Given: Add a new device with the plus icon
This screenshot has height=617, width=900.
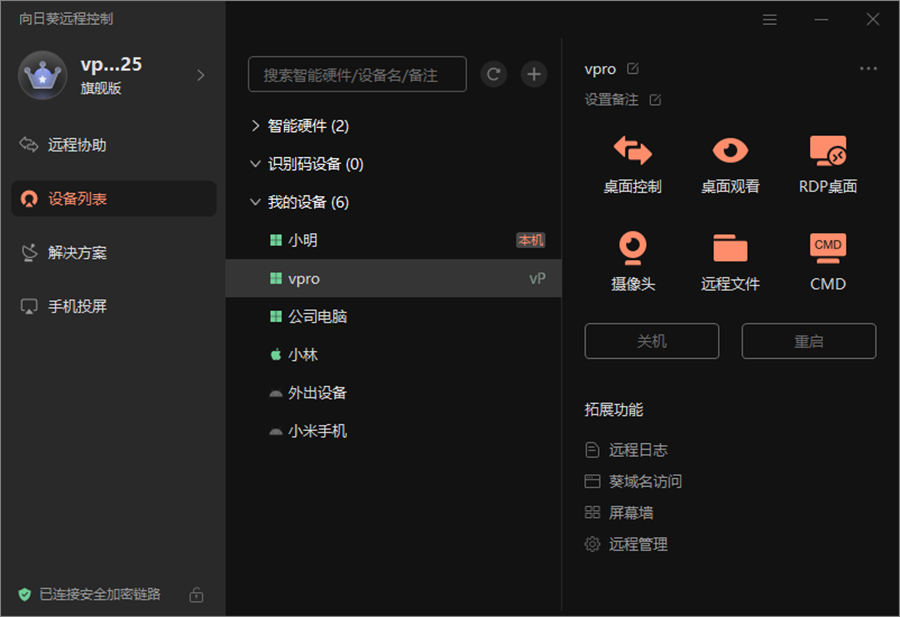Looking at the screenshot, I should (x=533, y=74).
